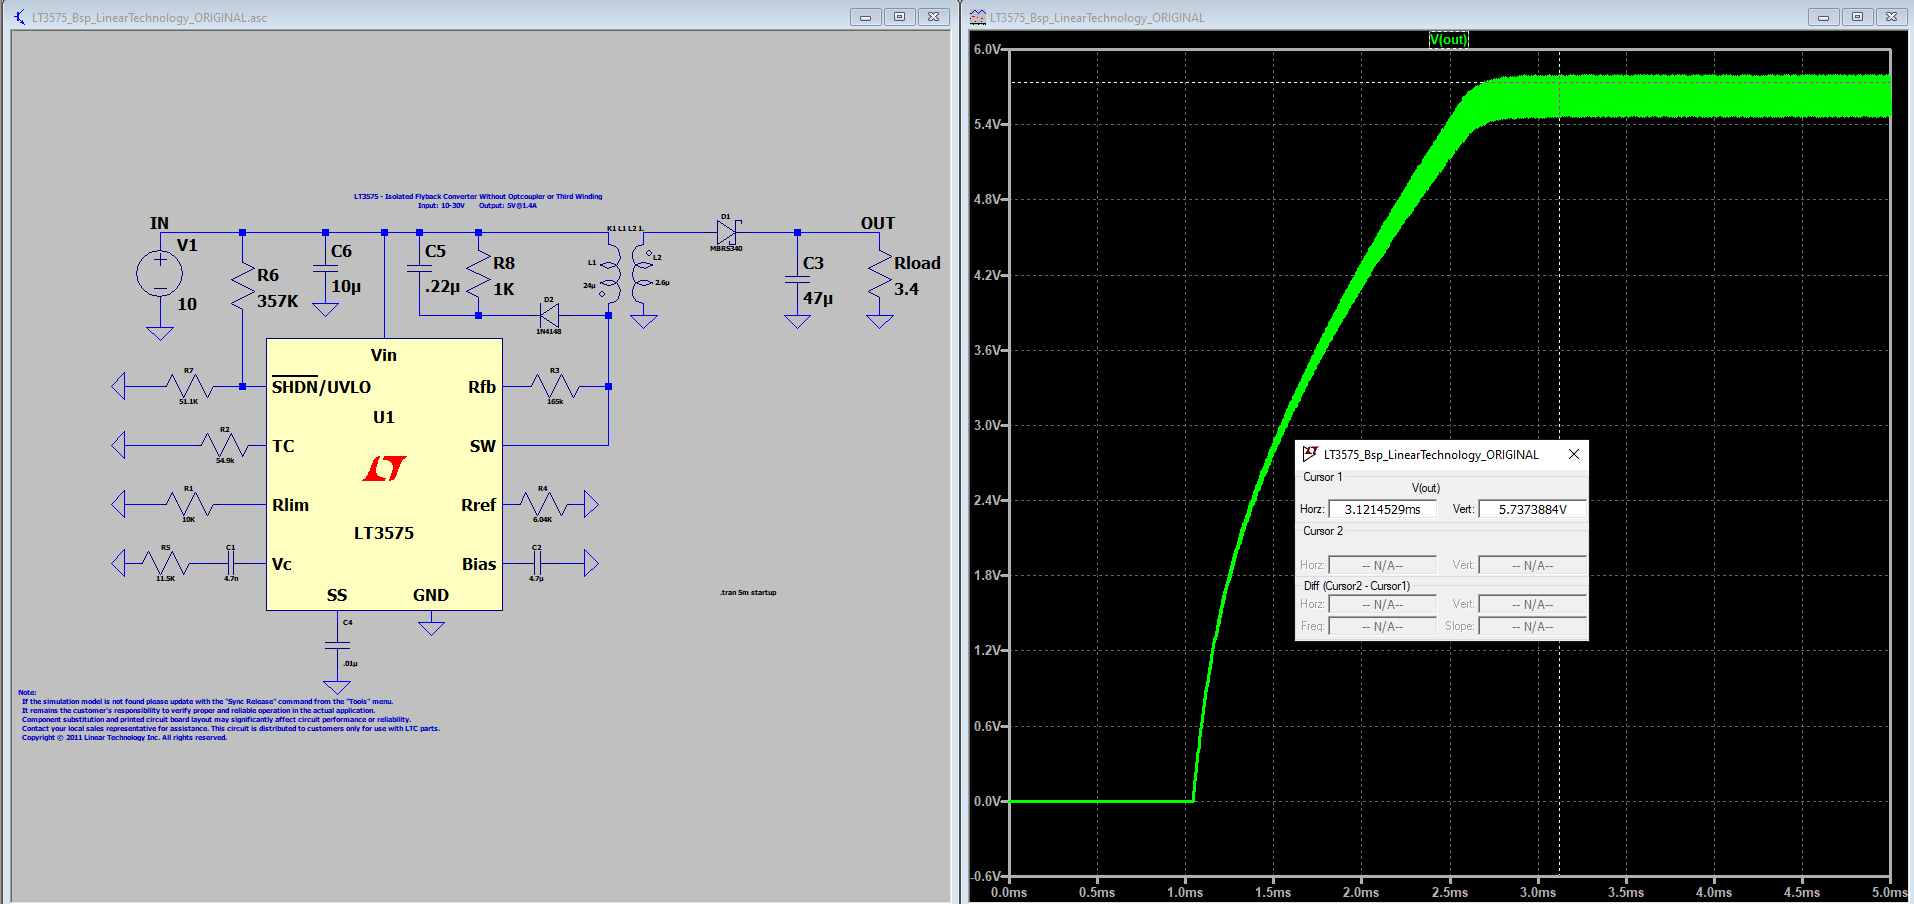Click the Diff Horz N/A field
Screen dimensions: 1914x904
coord(1382,604)
